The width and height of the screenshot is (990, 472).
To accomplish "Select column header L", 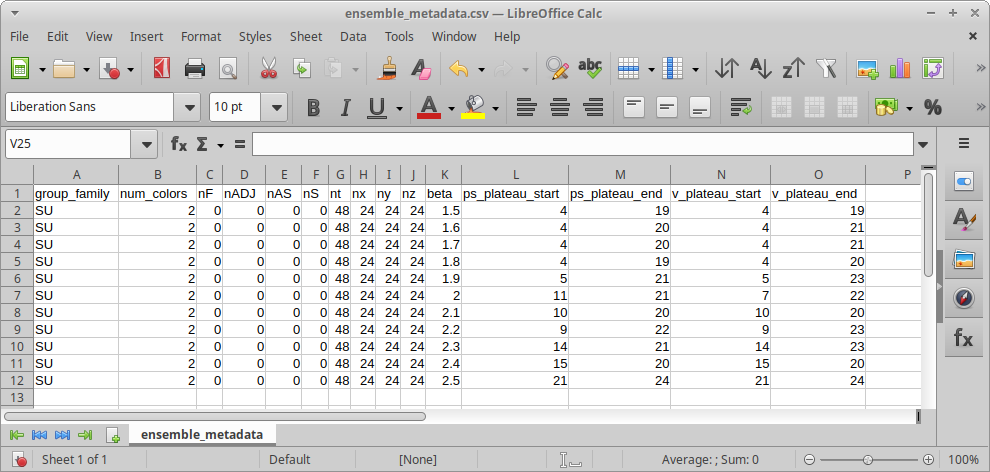I will click(x=515, y=175).
